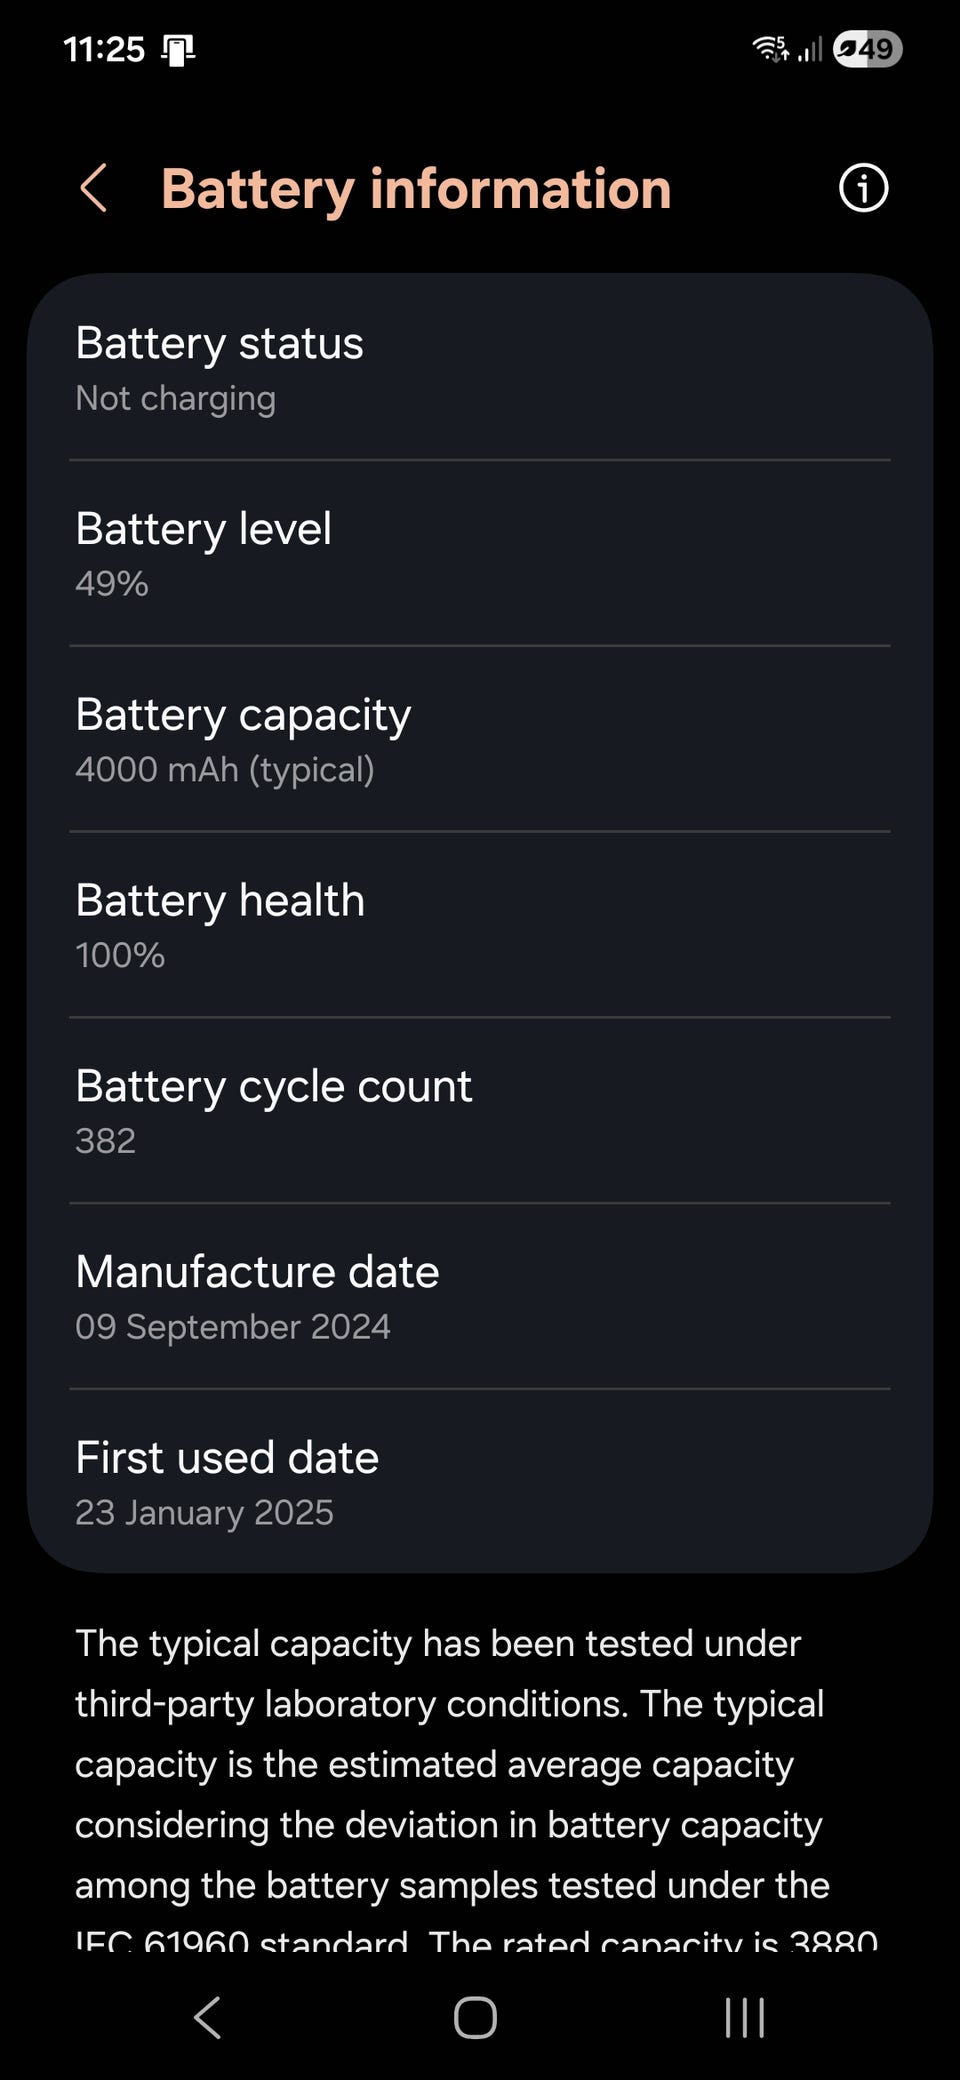Tap the battery indicator showing 49

pyautogui.click(x=868, y=49)
